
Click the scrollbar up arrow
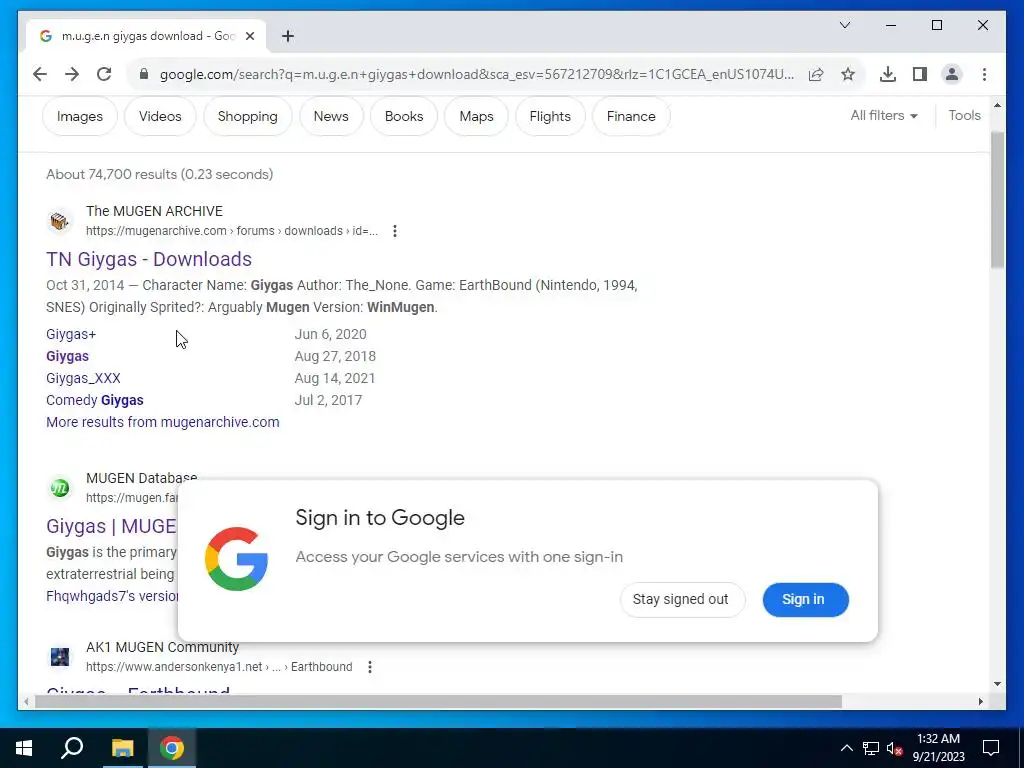coord(997,104)
